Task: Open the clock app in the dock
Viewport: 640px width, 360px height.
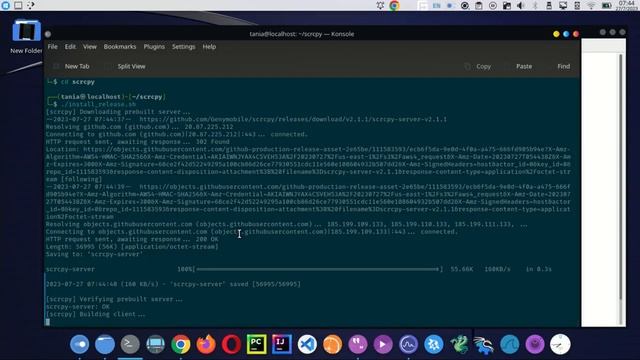Action: coord(560,344)
